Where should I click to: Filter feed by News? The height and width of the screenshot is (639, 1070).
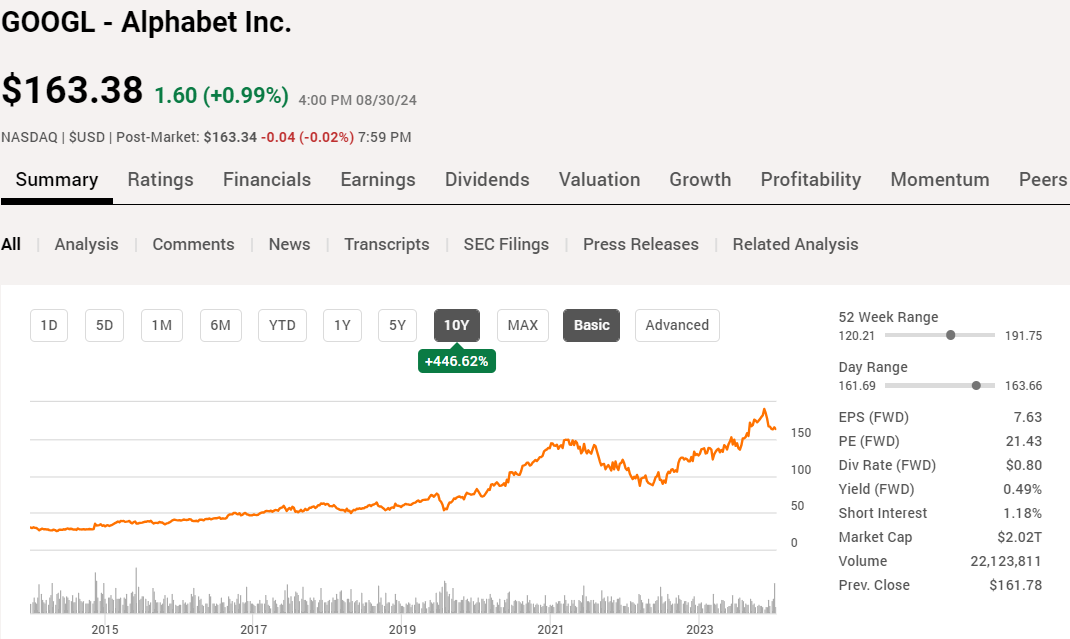pos(289,244)
